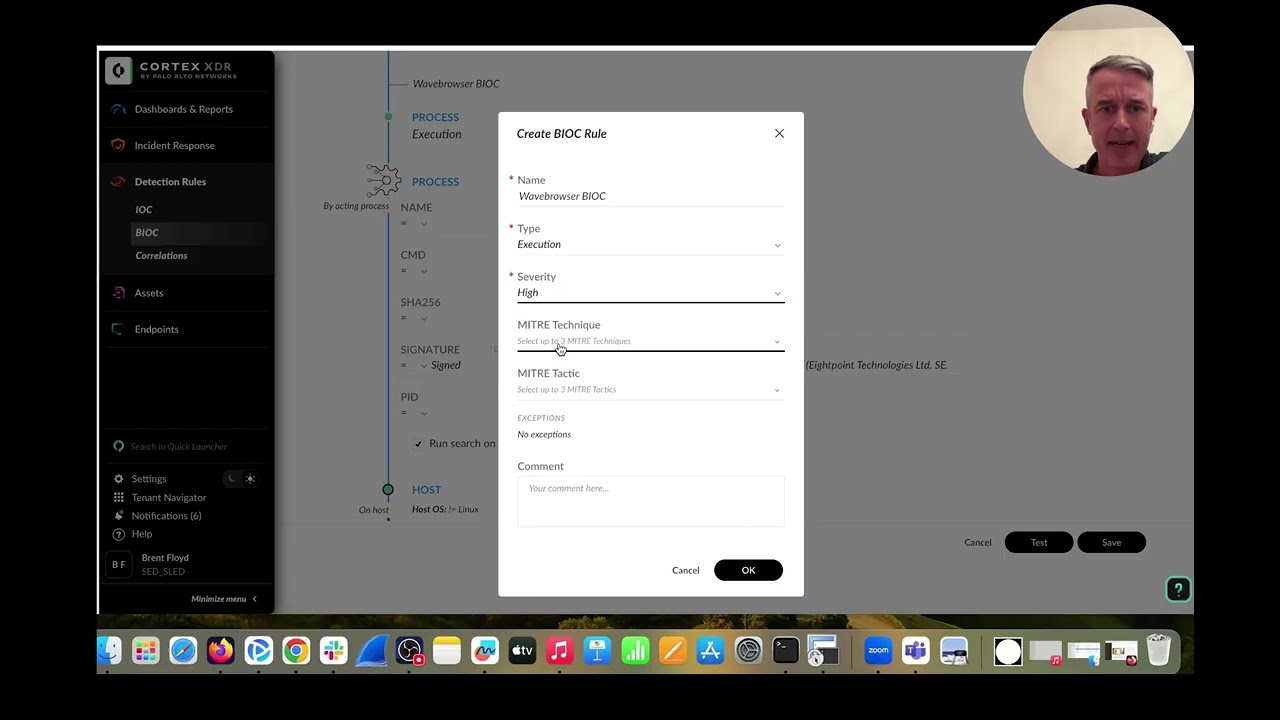Click Cancel button next to Test
This screenshot has height=720, width=1280.
[x=978, y=542]
